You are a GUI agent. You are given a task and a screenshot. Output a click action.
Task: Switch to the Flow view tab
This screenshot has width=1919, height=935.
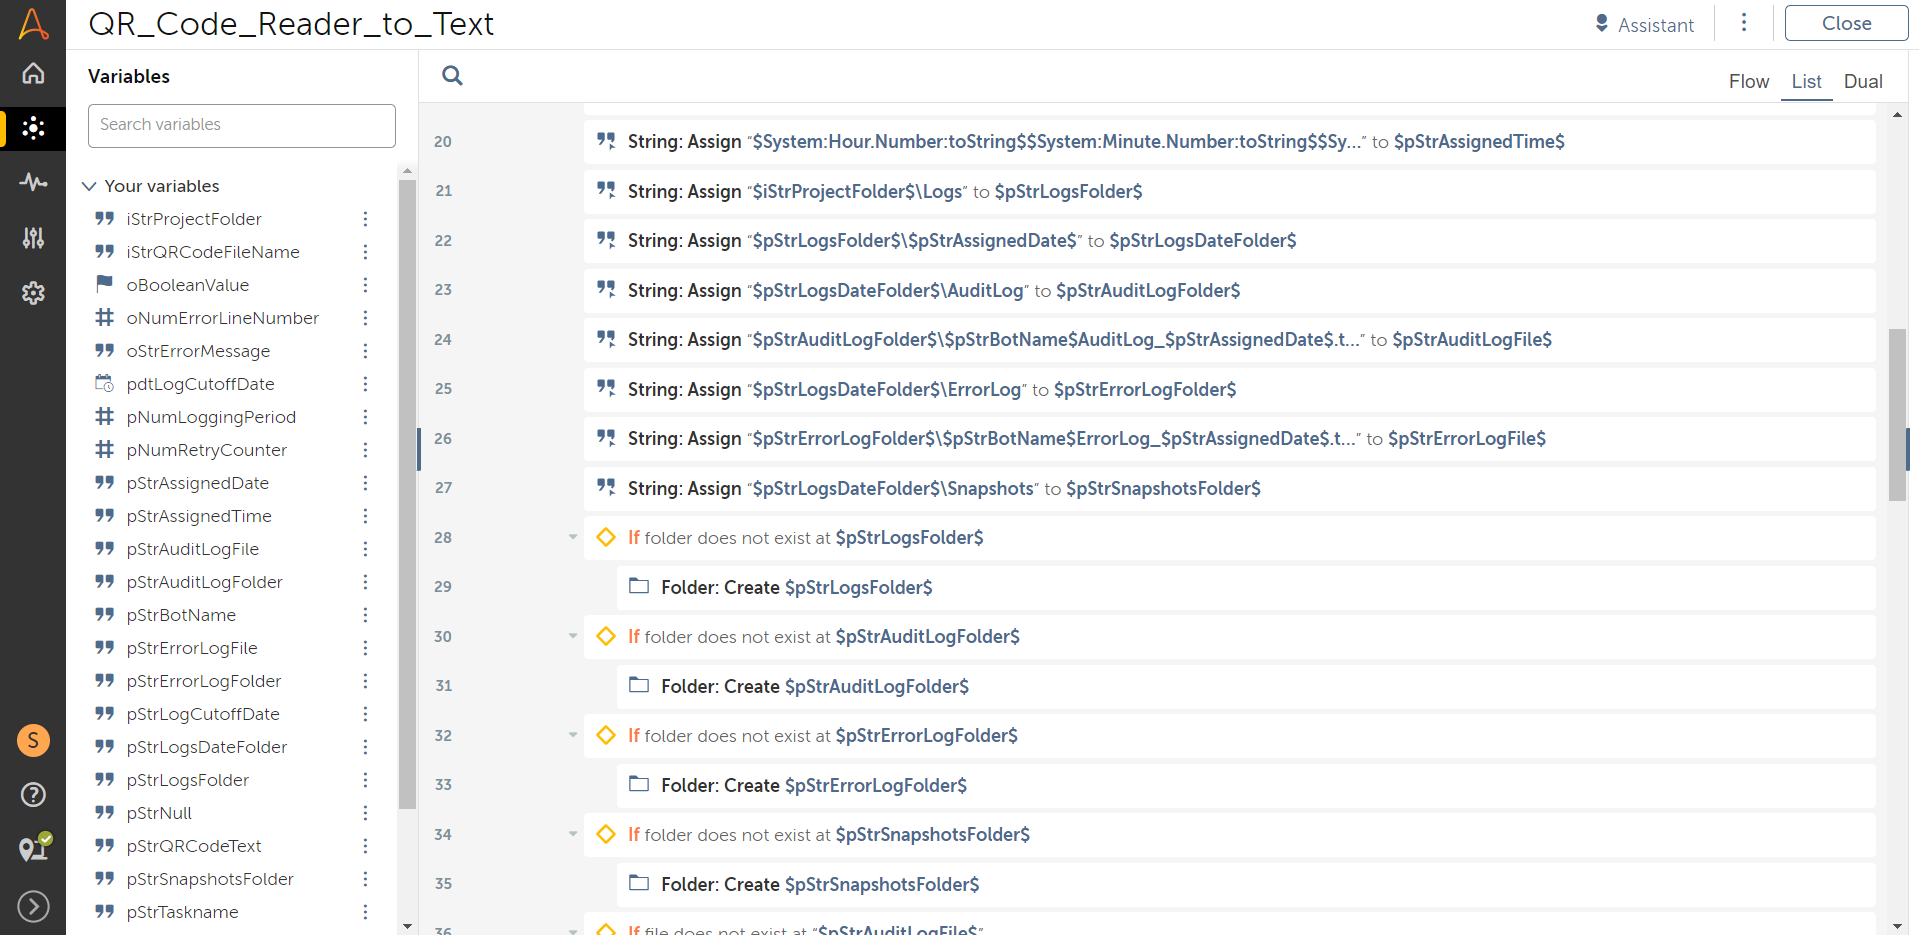point(1748,81)
